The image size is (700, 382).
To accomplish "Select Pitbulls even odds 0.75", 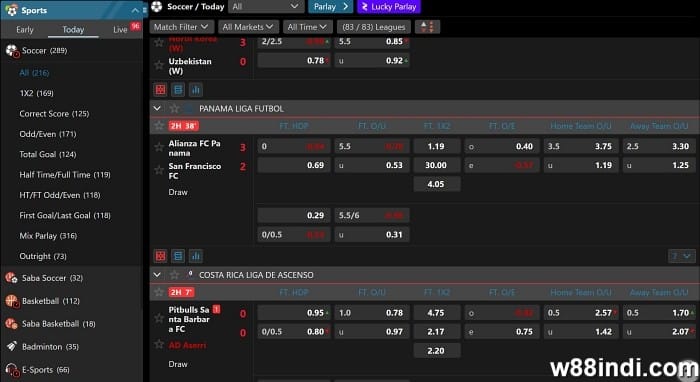I will coord(502,332).
